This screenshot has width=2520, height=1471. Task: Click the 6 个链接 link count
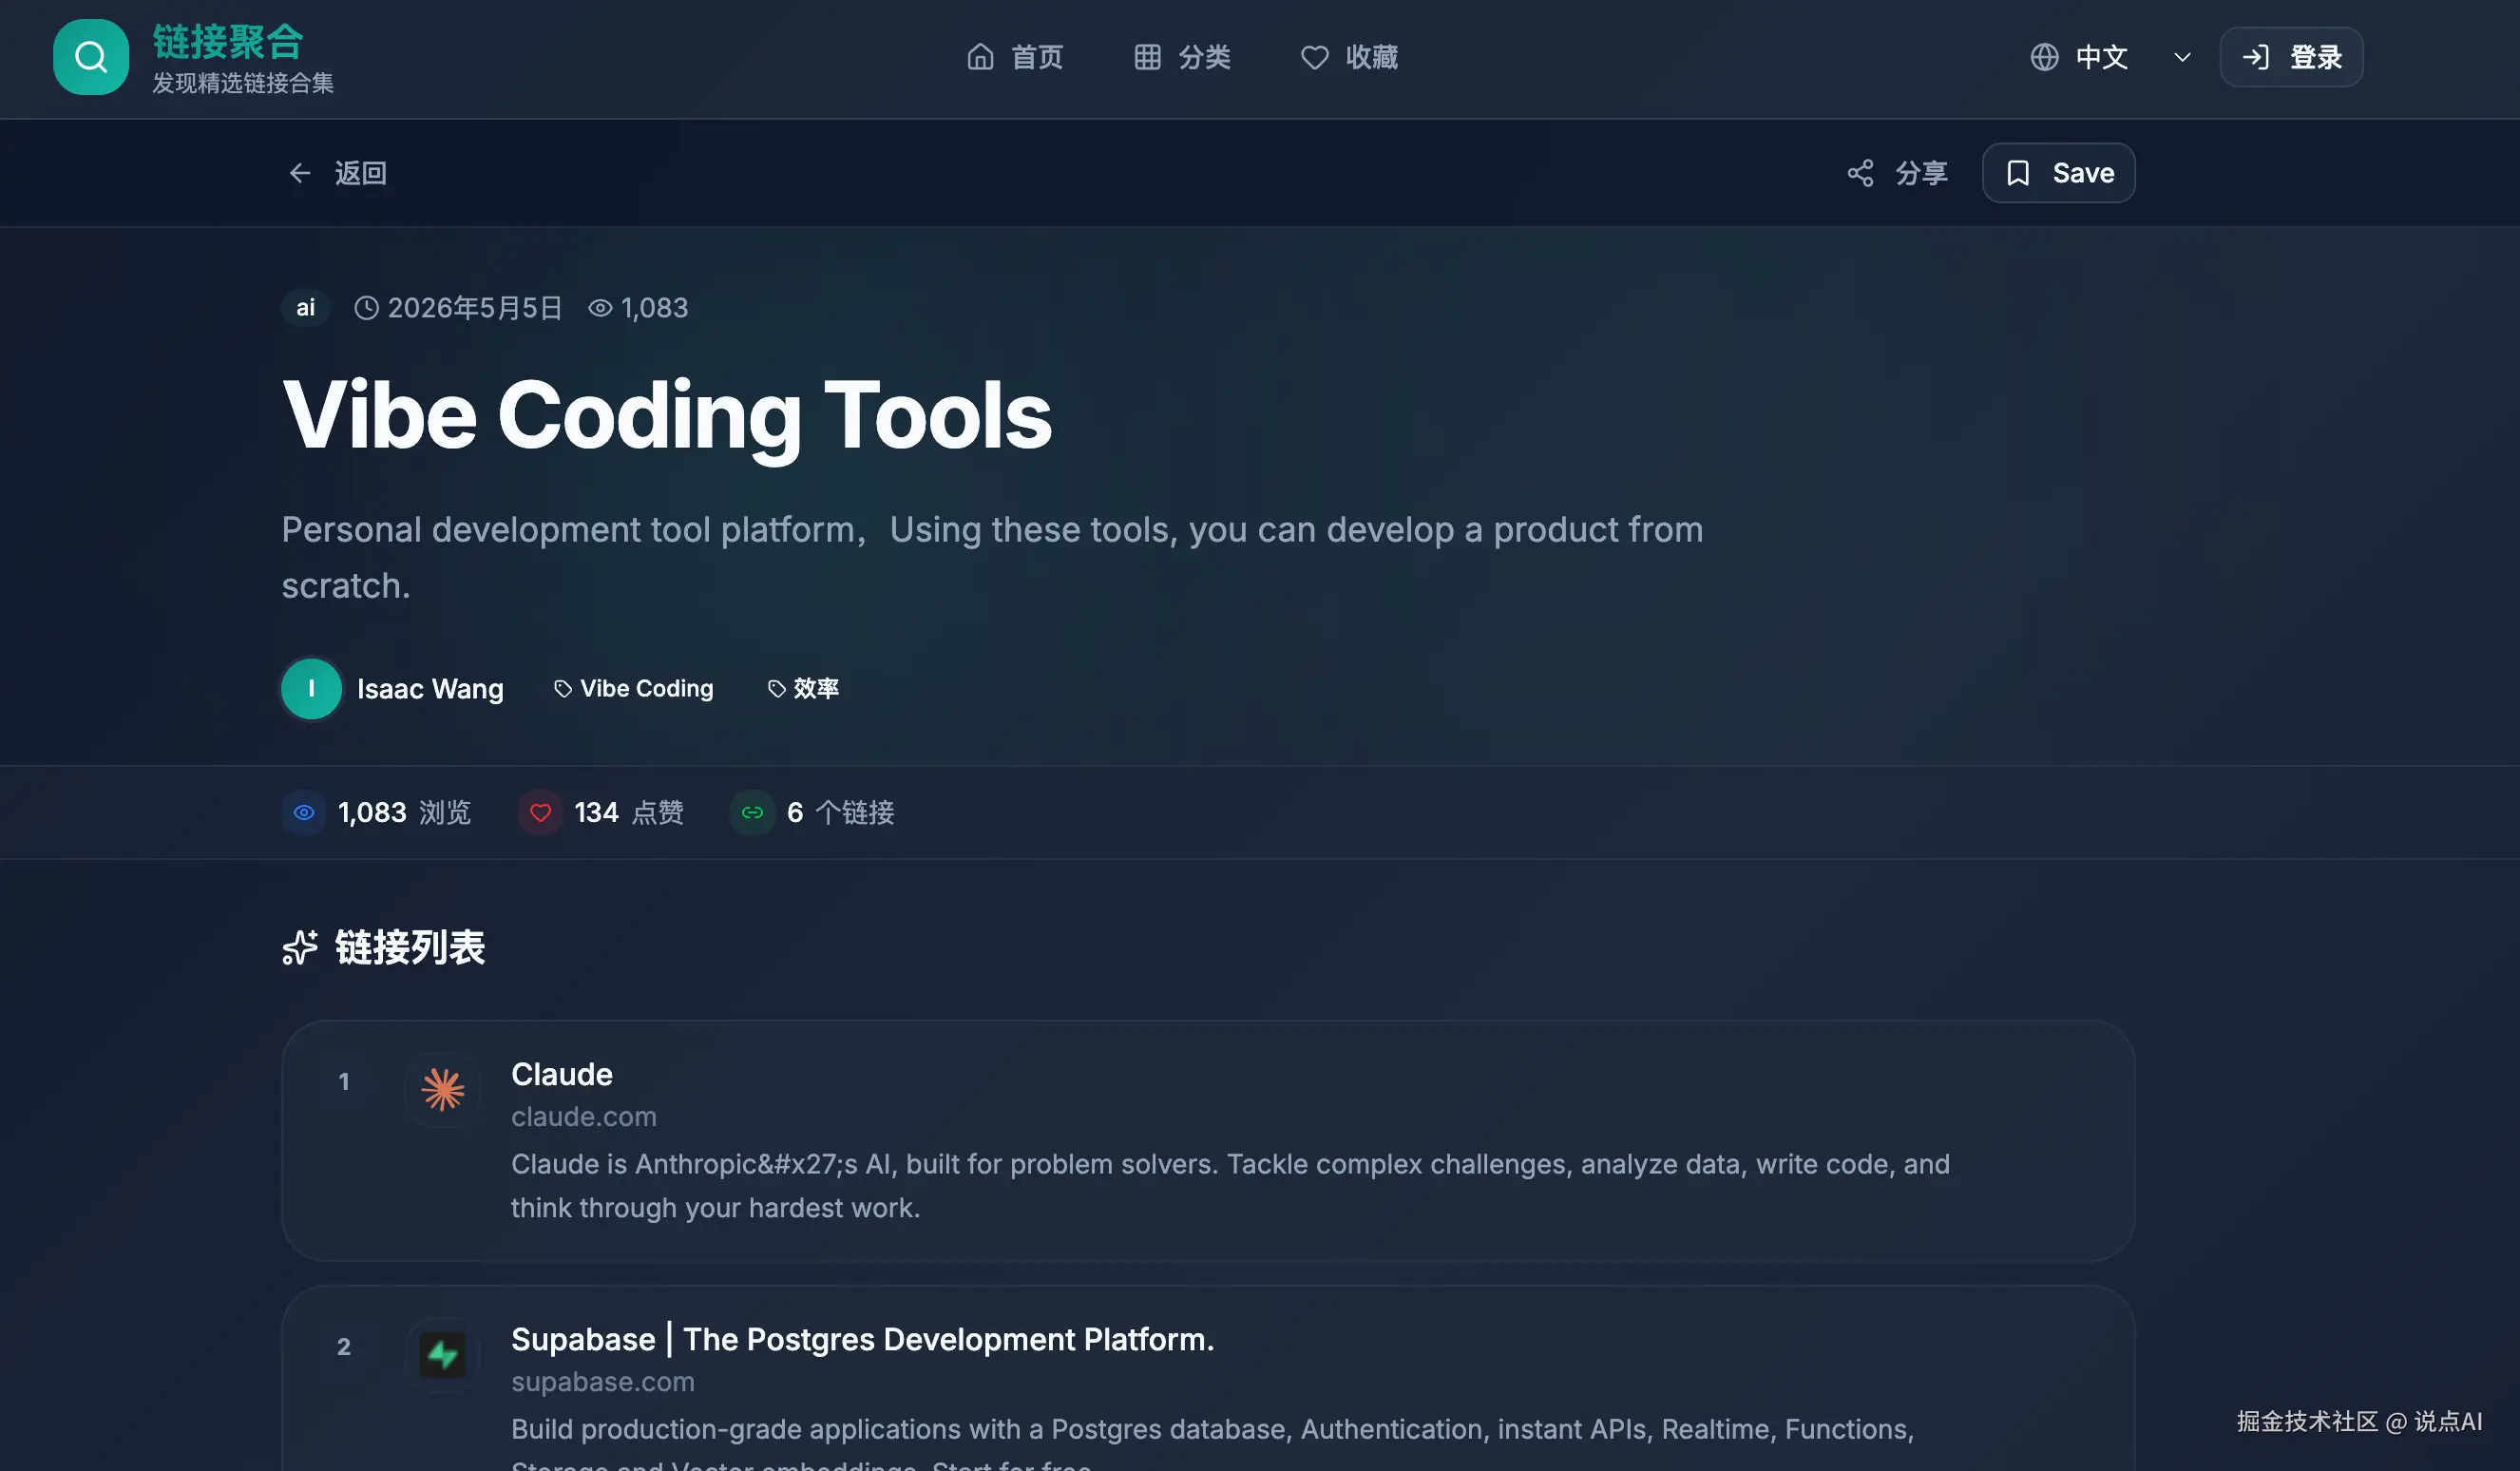(841, 813)
